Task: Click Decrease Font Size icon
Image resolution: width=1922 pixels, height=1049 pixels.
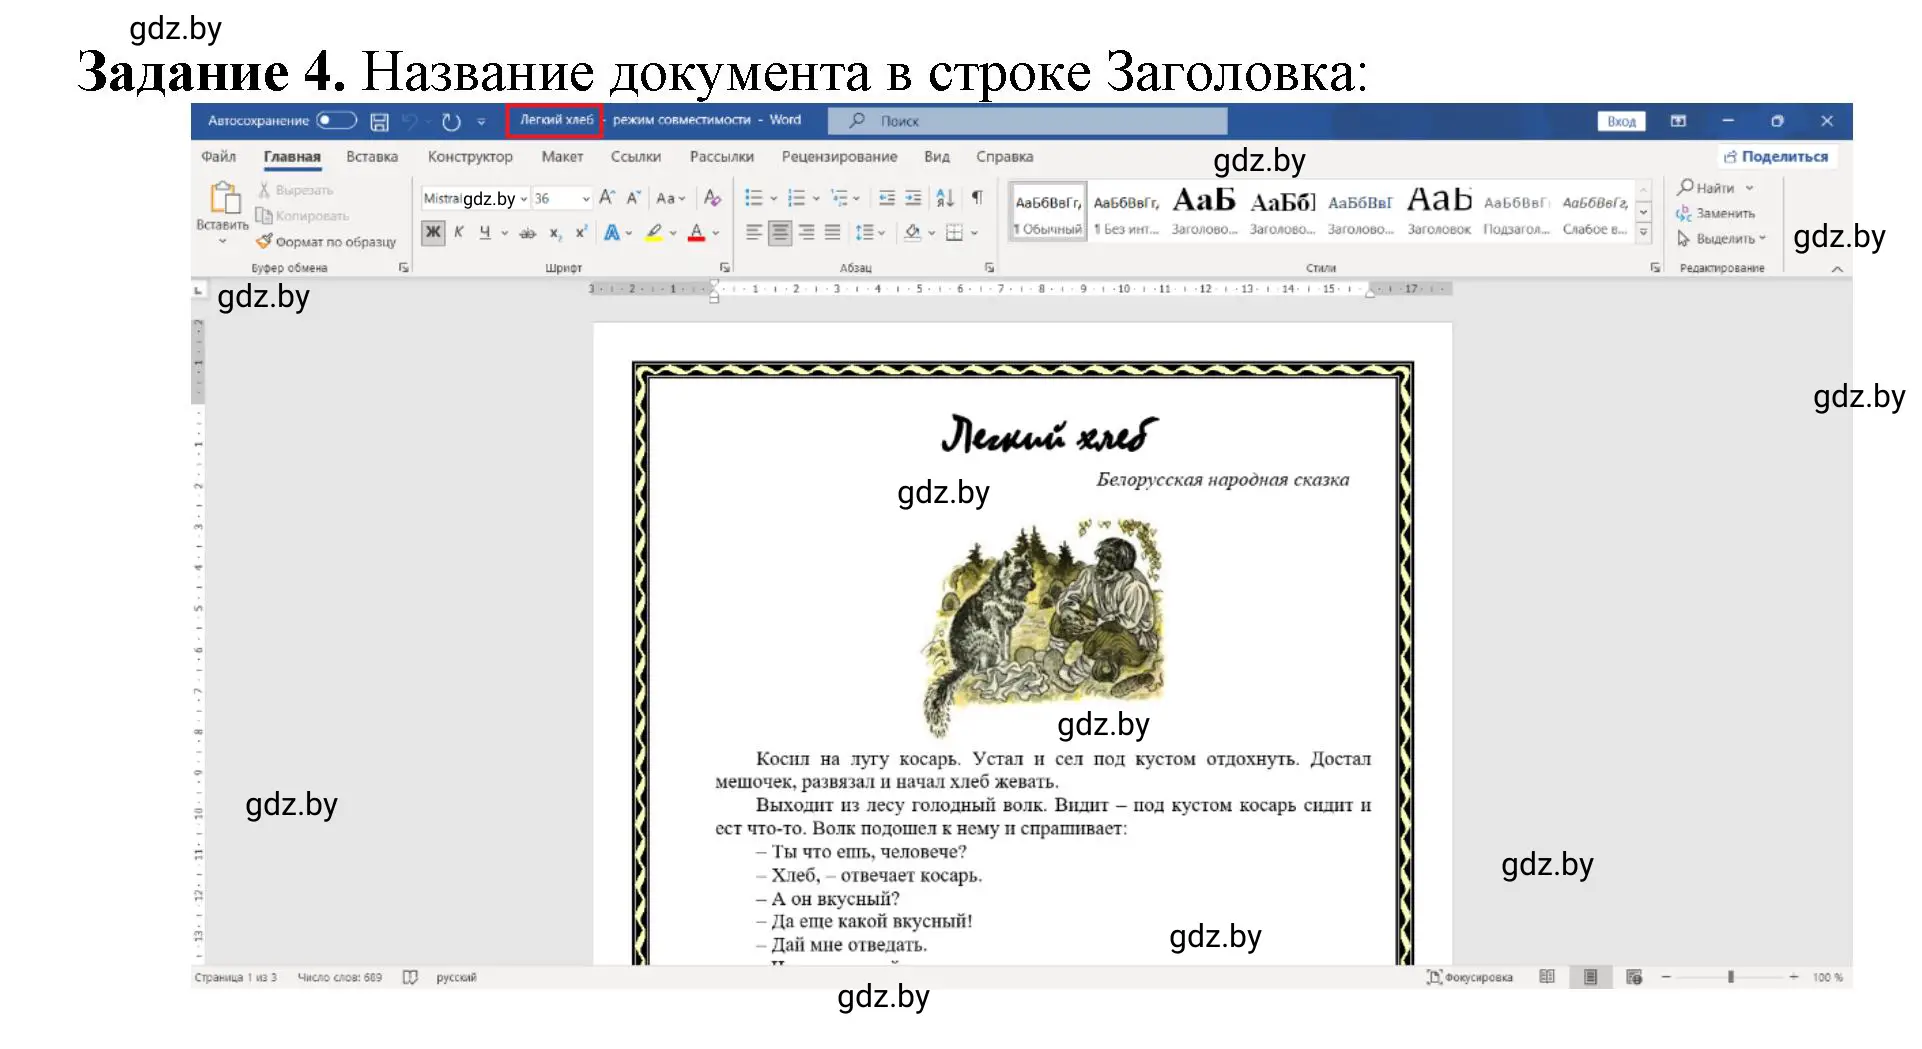Action: point(633,198)
